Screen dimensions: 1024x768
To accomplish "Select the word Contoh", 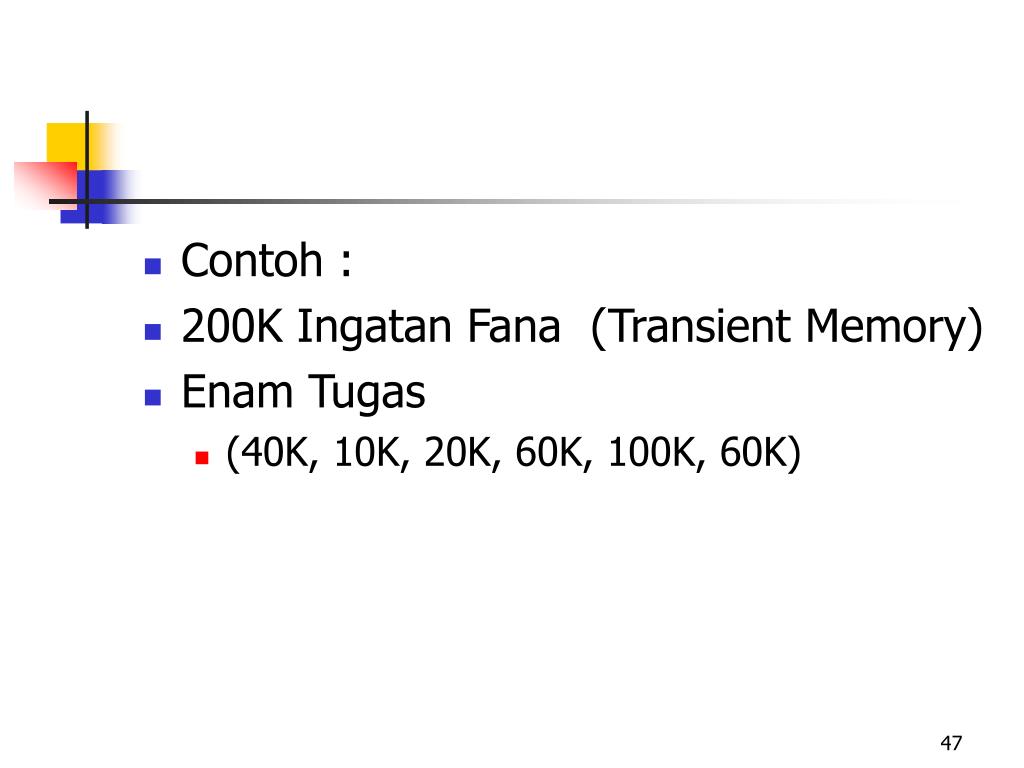I will [252, 261].
